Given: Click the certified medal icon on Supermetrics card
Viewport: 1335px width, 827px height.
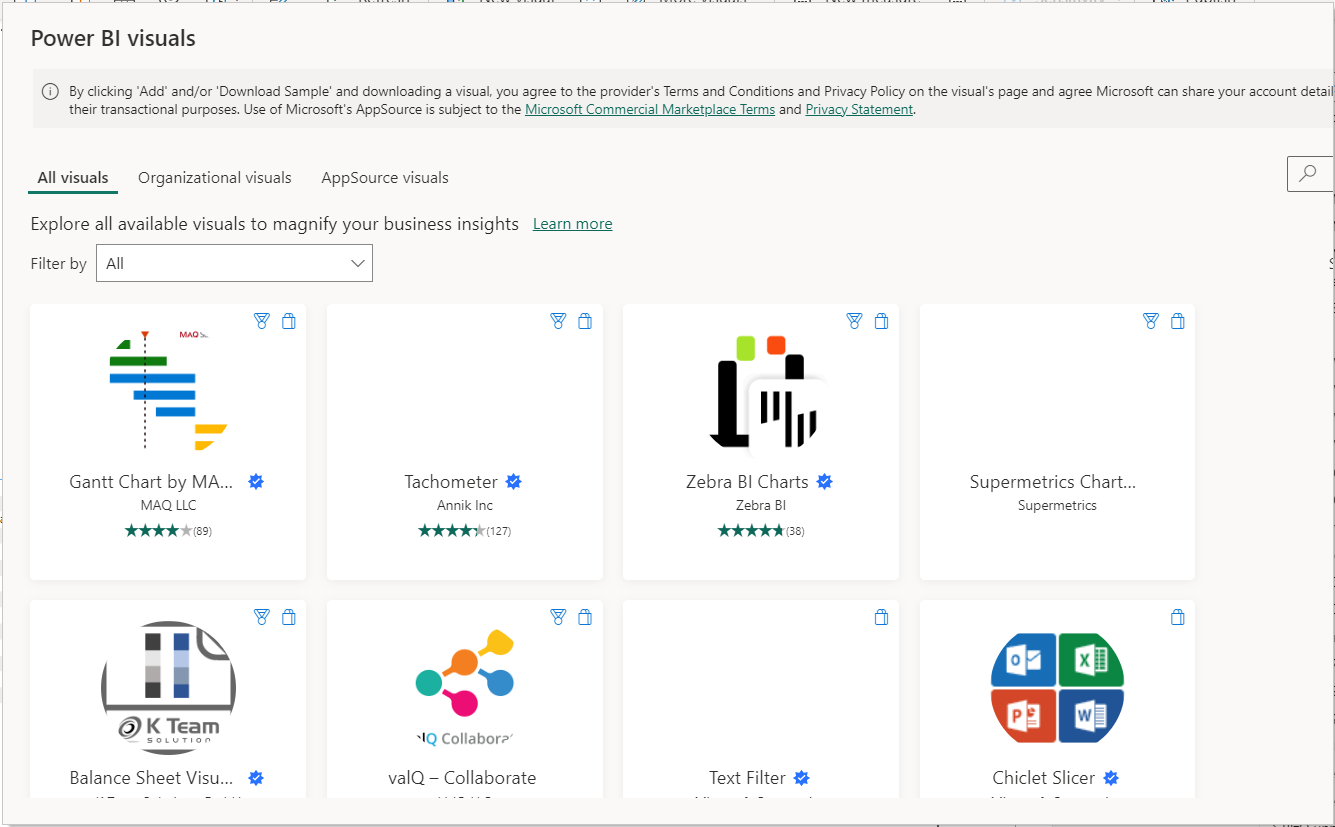Looking at the screenshot, I should [1151, 321].
